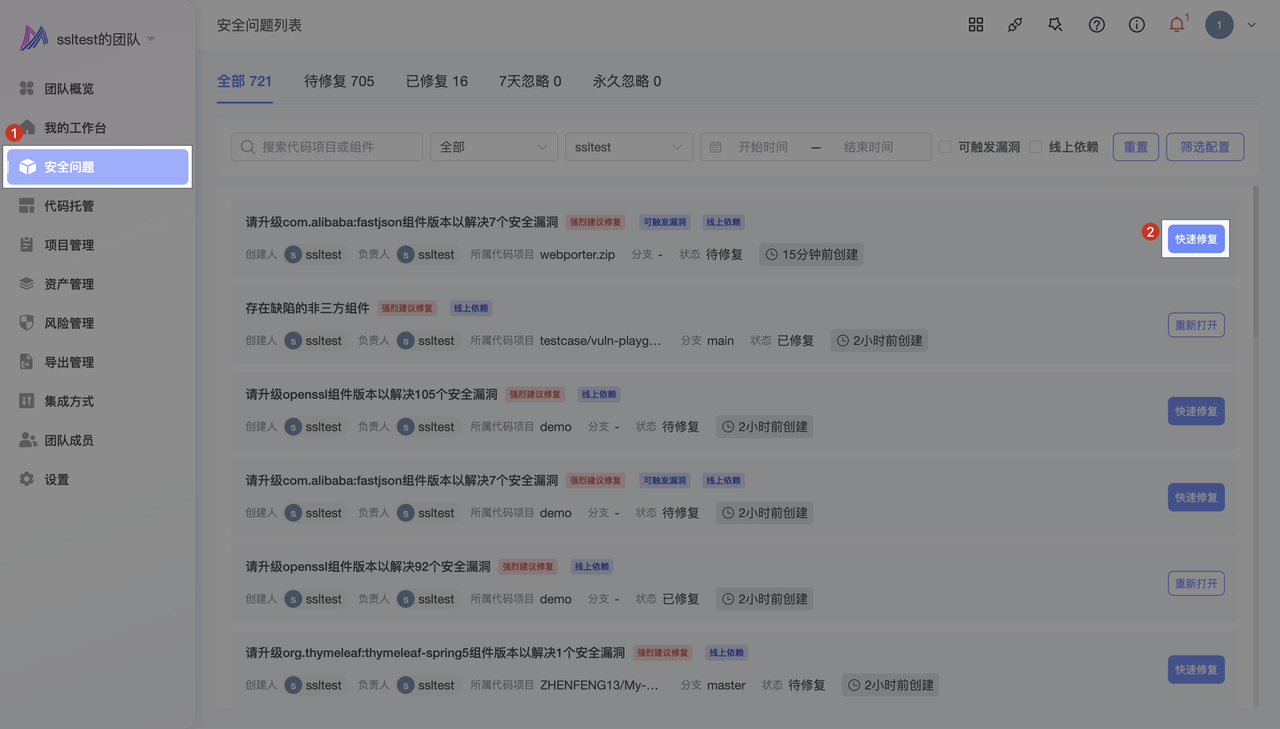Toggle the 线上依赖 checkbox filter

(x=1036, y=147)
